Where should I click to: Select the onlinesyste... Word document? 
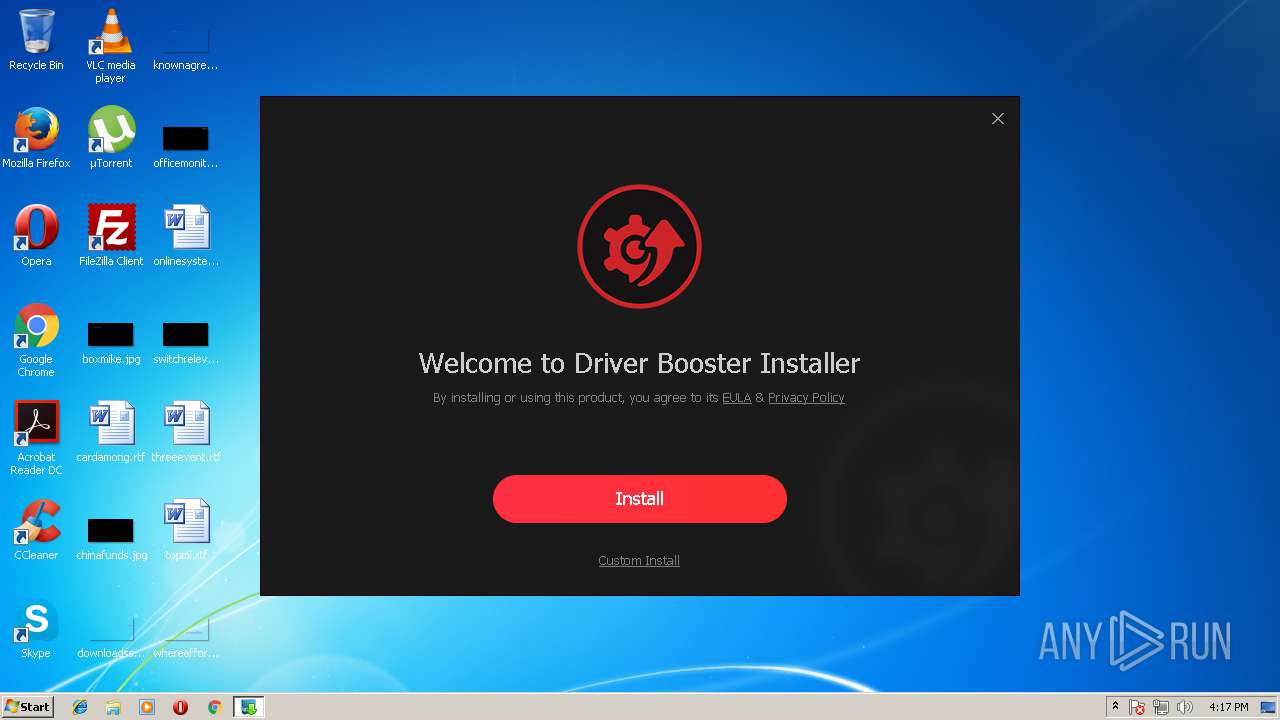click(x=186, y=236)
